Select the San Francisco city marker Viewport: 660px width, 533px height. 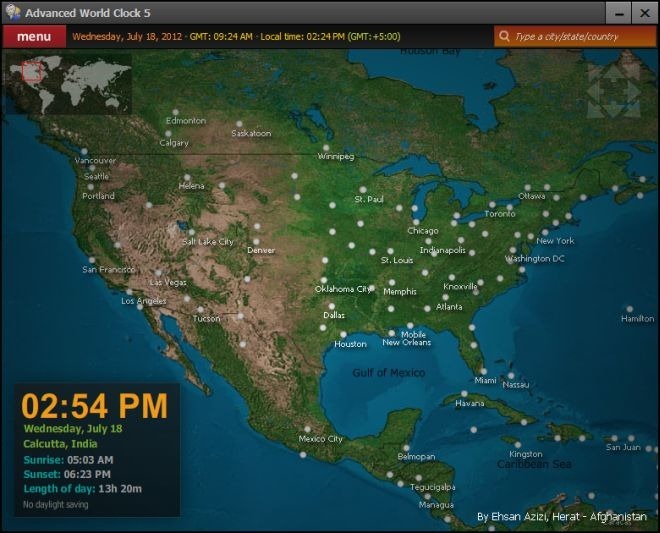pos(92,260)
